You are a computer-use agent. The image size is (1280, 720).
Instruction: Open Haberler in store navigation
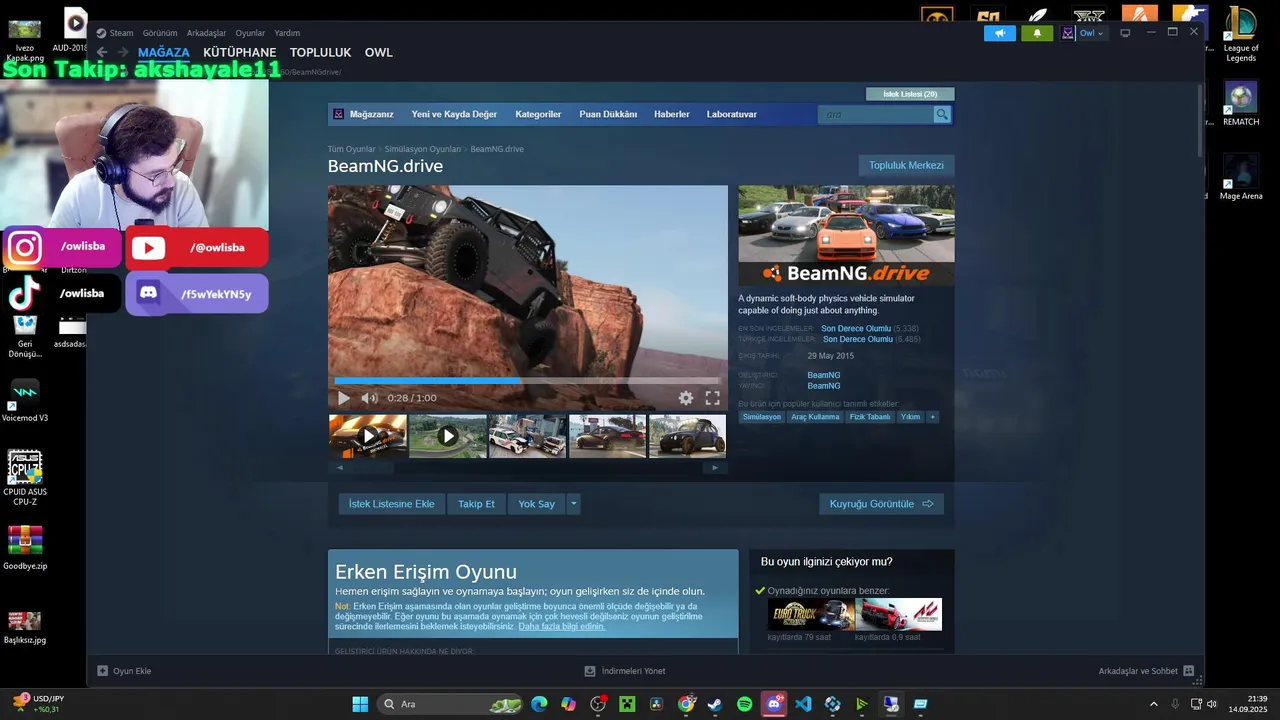[672, 114]
